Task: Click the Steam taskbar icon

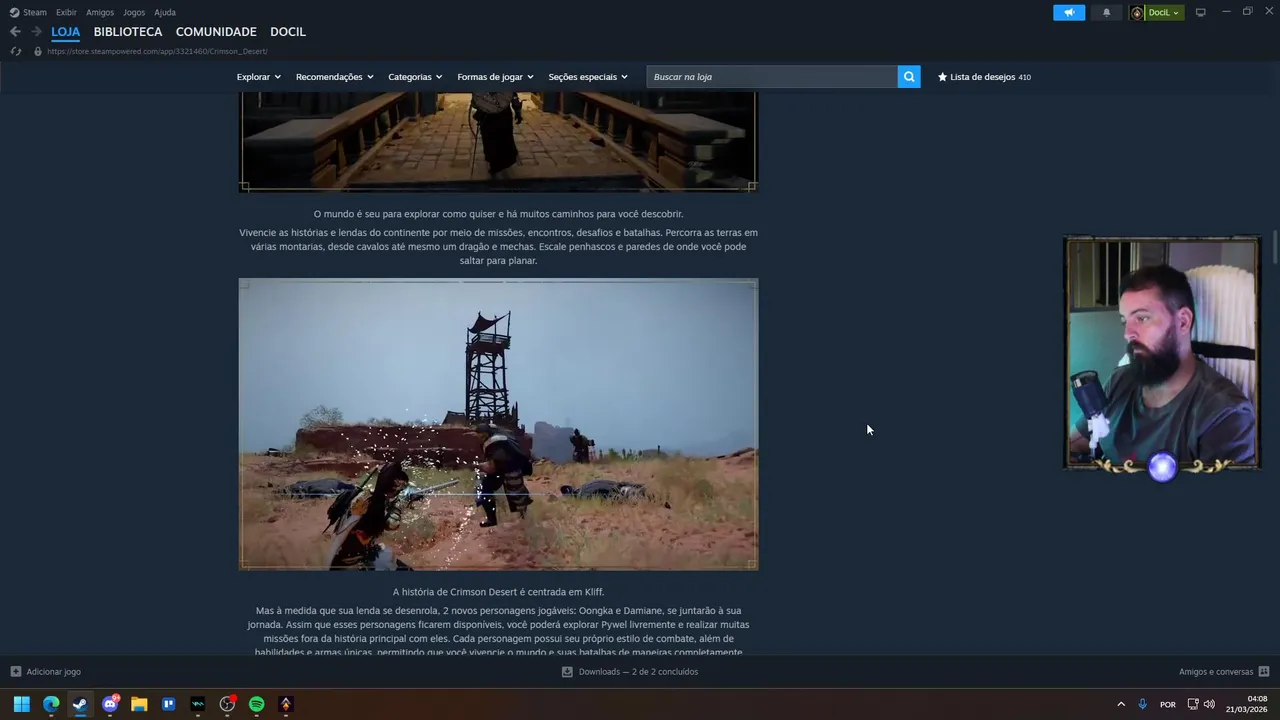Action: (80, 704)
